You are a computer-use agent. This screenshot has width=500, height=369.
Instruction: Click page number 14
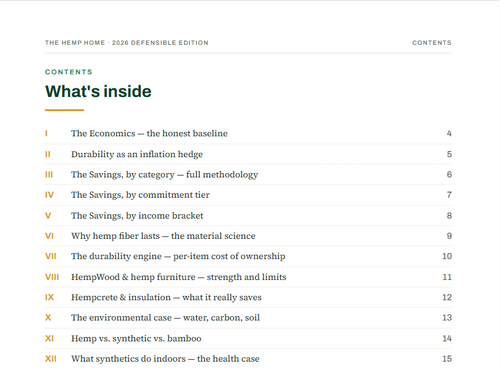tap(447, 339)
